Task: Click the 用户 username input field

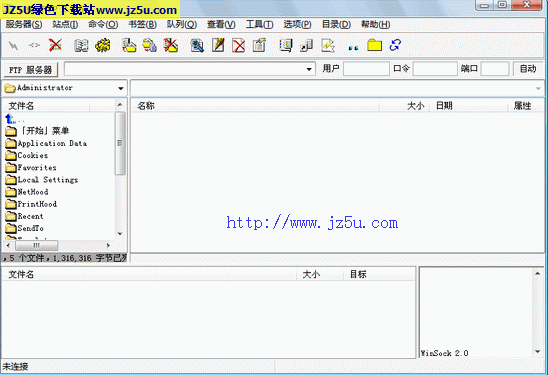Action: pyautogui.click(x=366, y=68)
